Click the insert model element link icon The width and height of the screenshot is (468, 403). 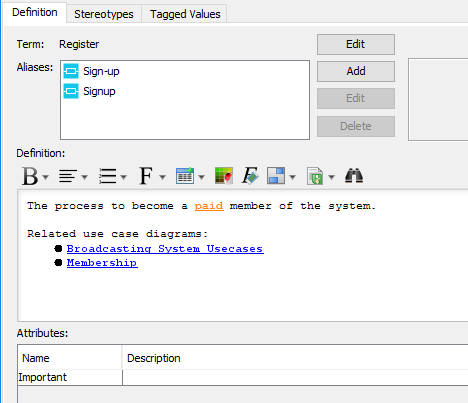pos(315,176)
